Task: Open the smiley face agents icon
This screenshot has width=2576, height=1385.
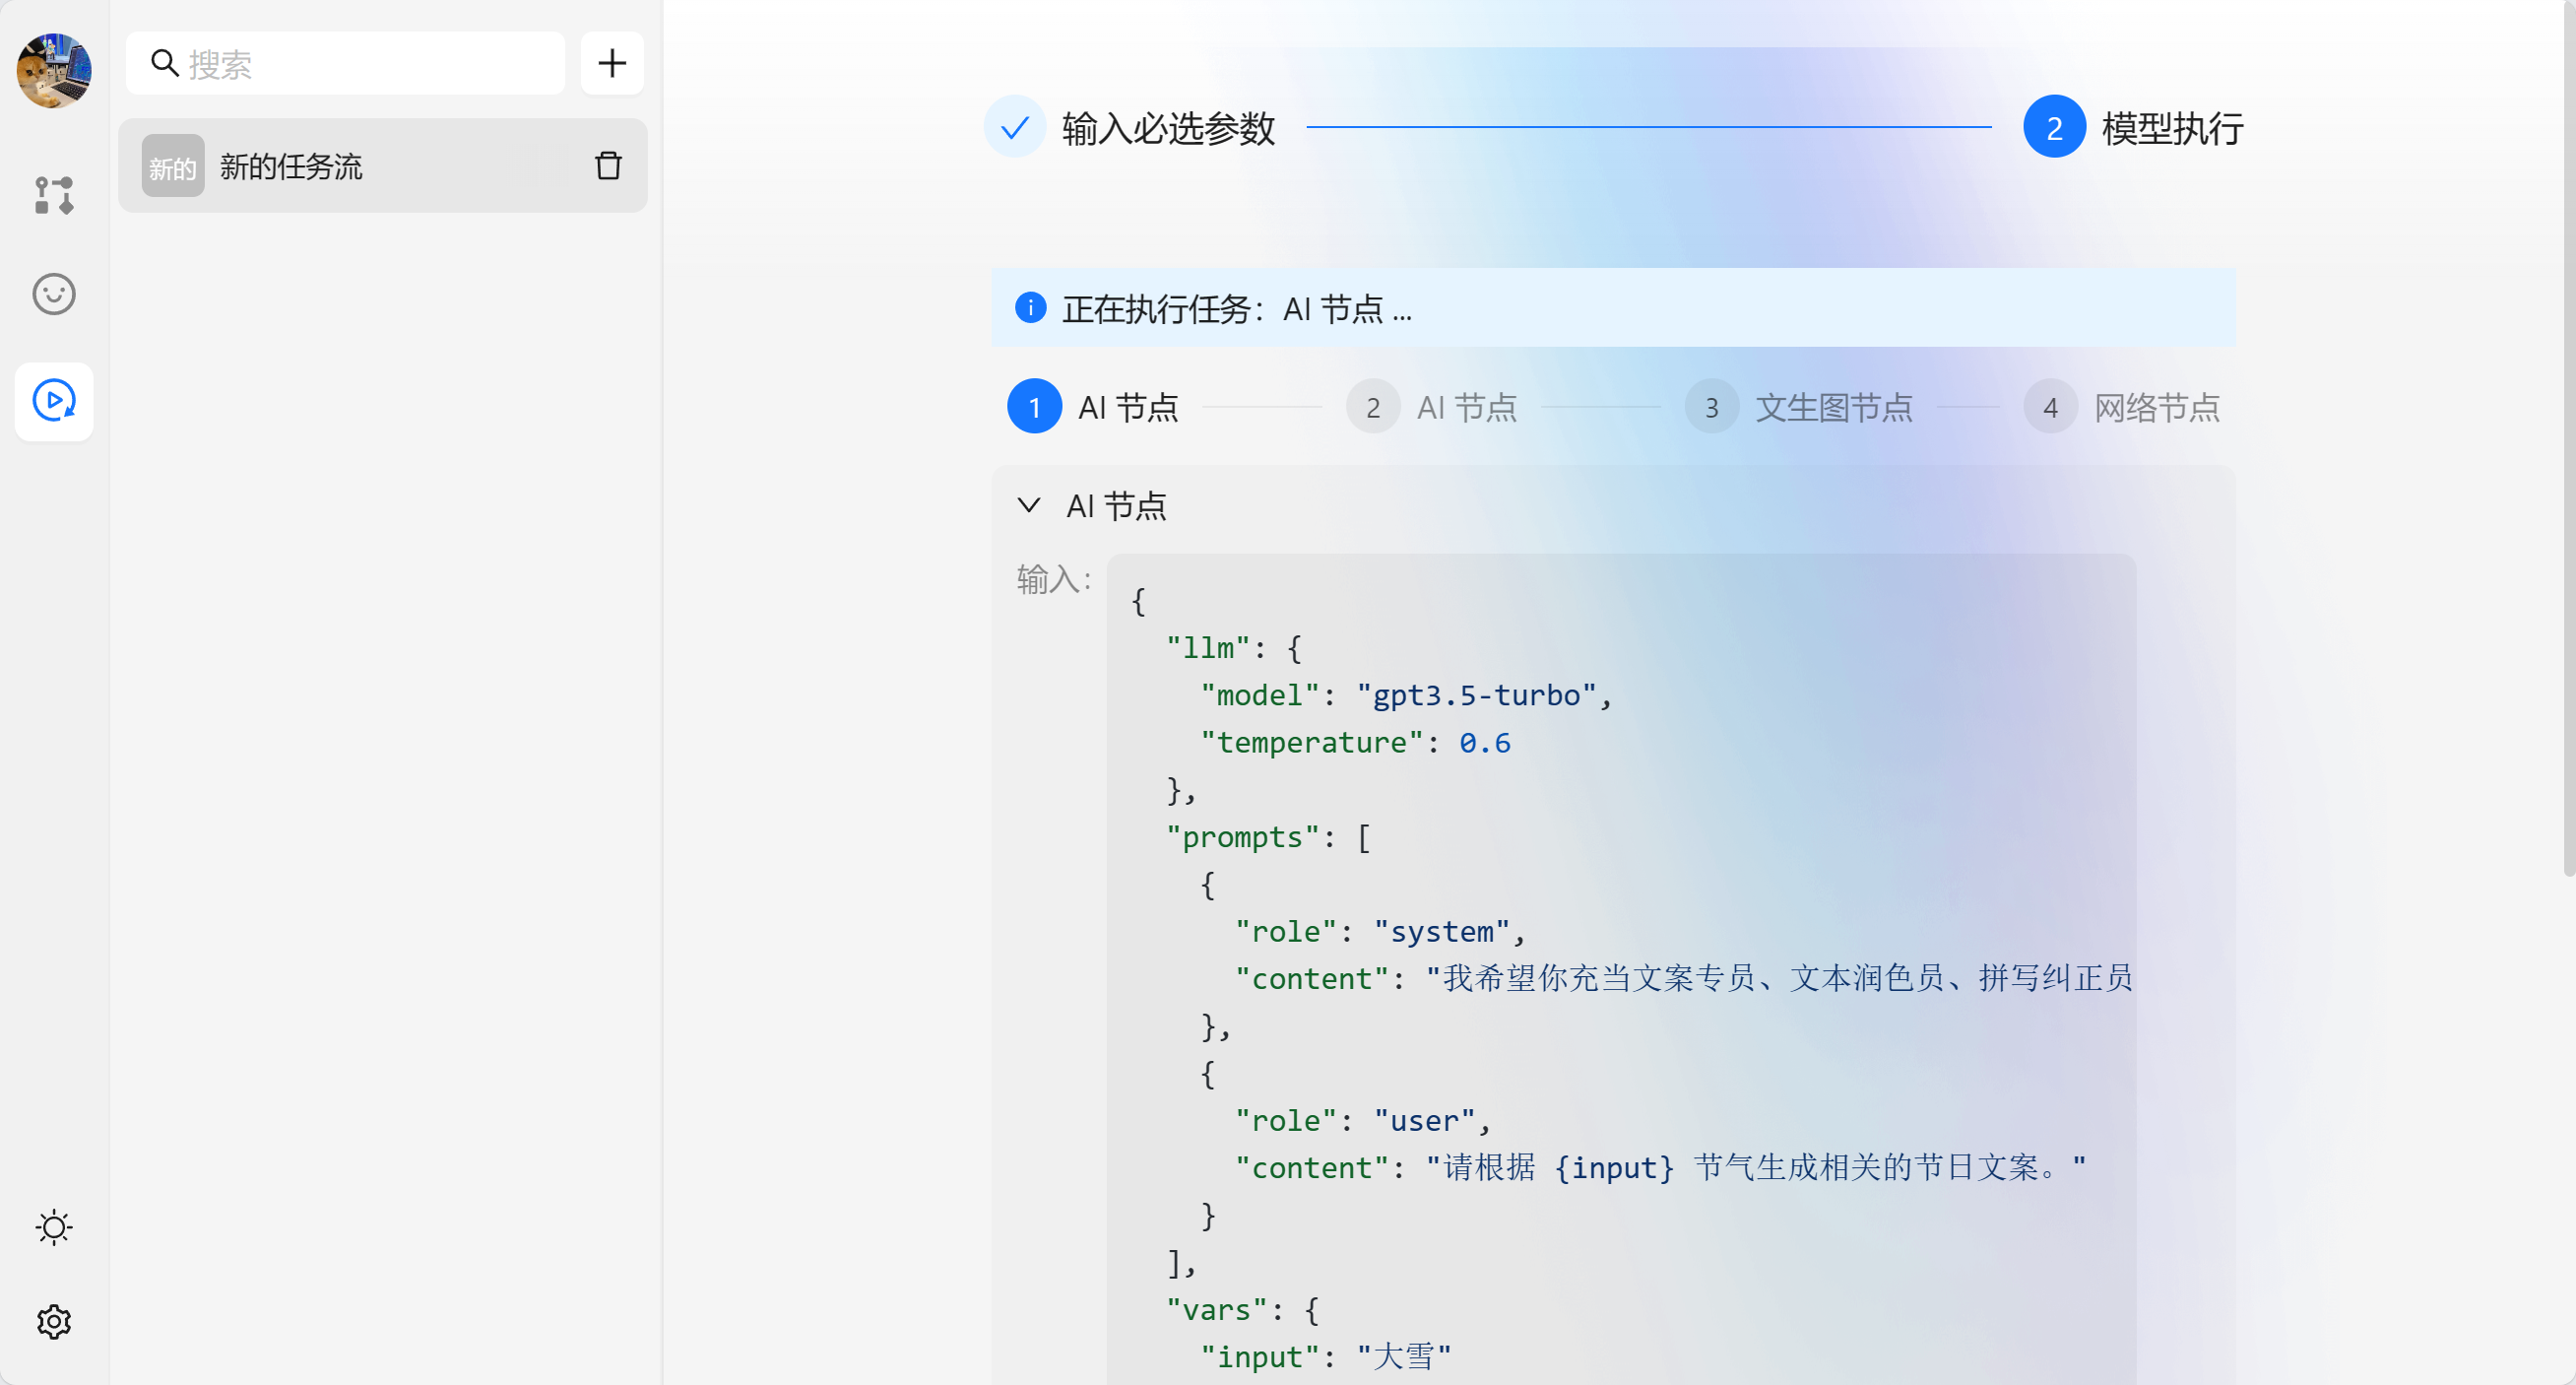Action: point(54,294)
